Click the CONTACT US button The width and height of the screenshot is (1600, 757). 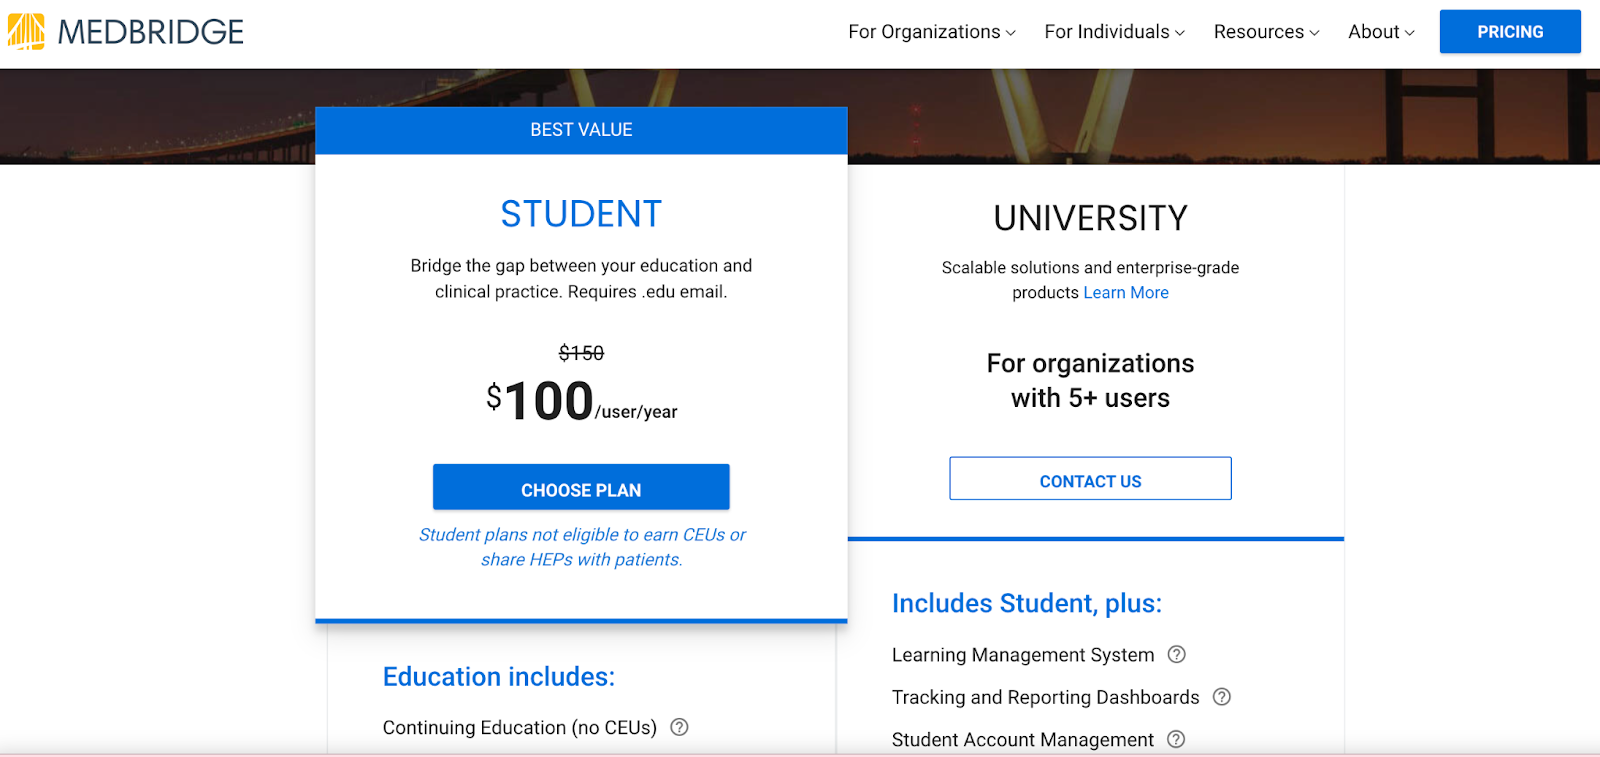1090,480
